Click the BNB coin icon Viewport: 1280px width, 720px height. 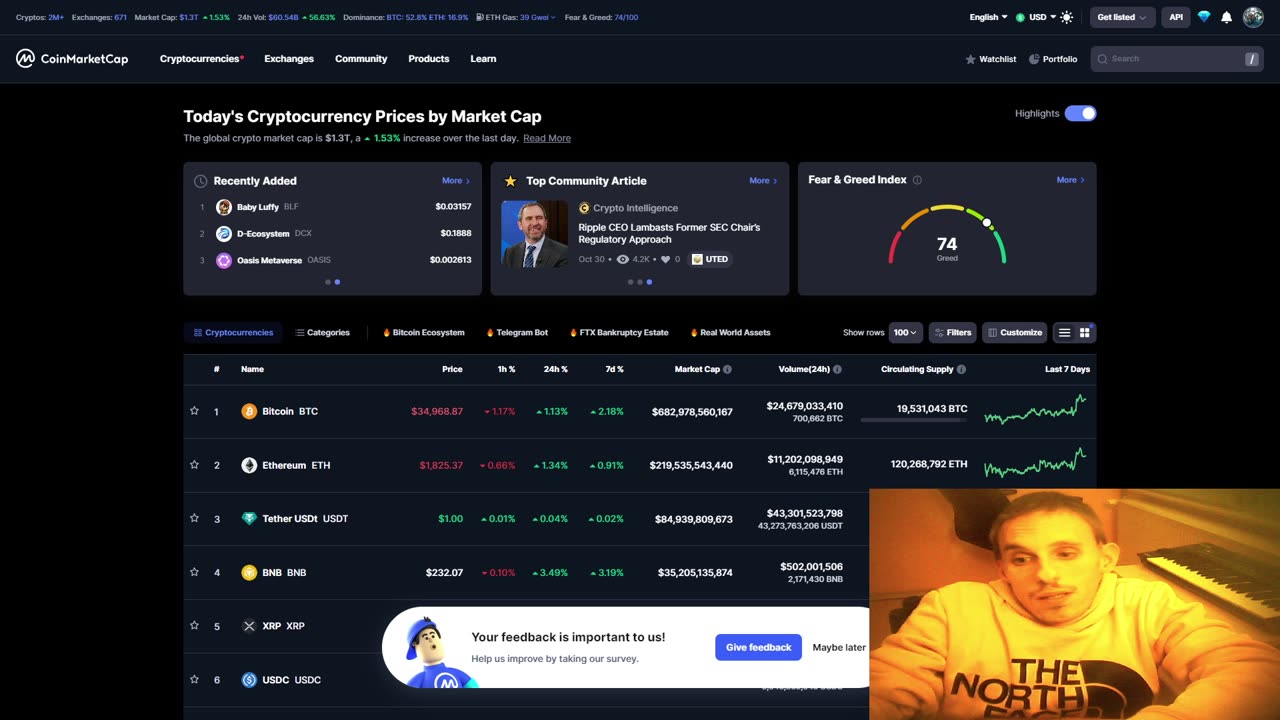pyautogui.click(x=249, y=573)
